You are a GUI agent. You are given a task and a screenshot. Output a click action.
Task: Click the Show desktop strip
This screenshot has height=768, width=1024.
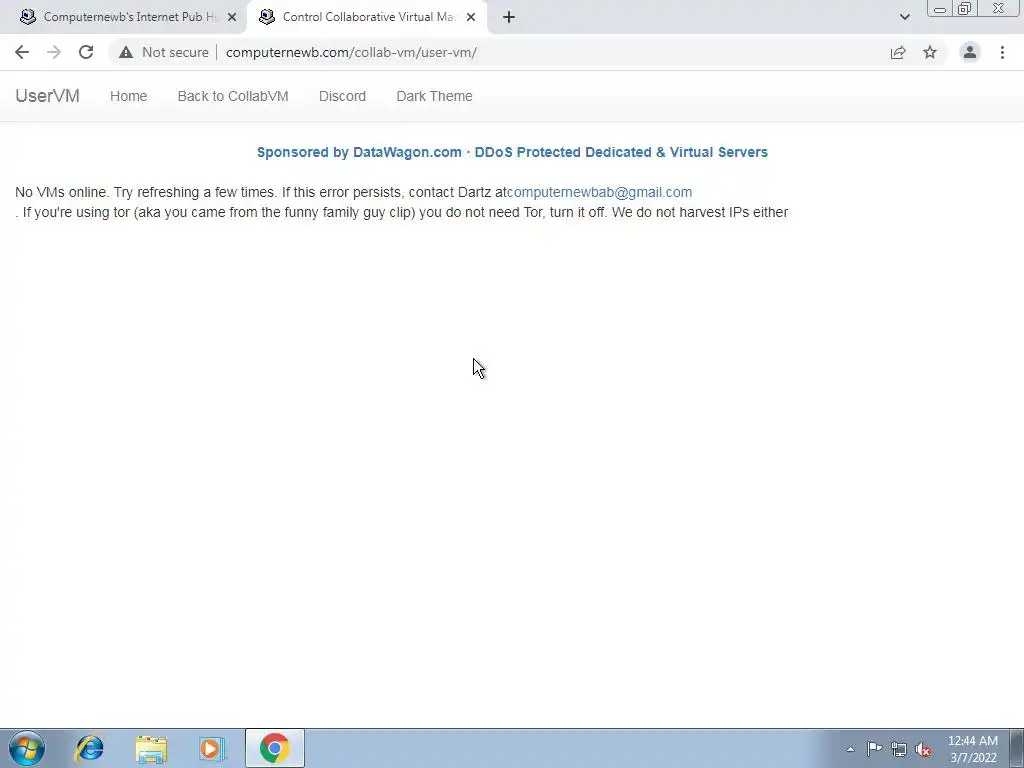pos(1017,748)
